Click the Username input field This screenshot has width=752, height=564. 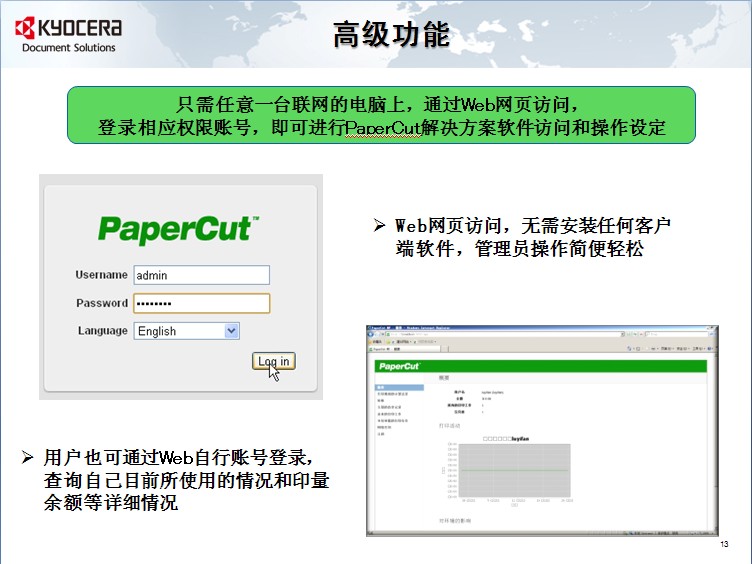point(201,275)
